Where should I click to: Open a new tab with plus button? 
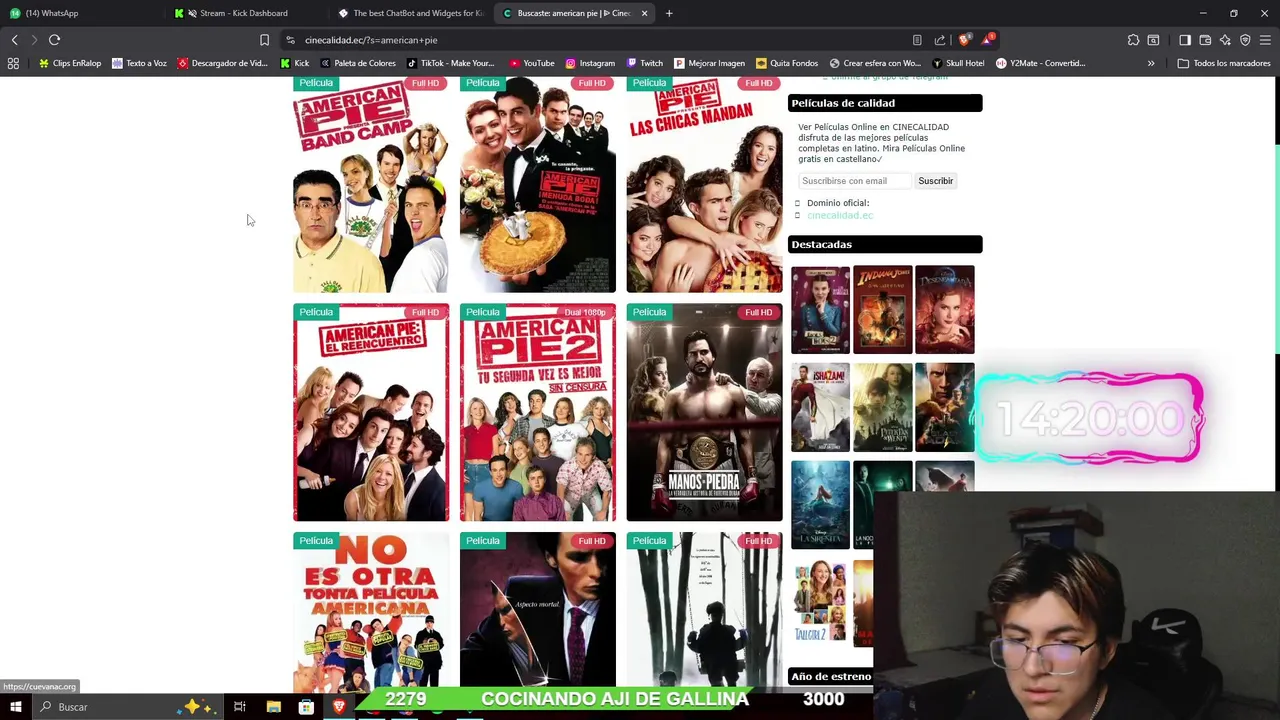click(x=669, y=13)
